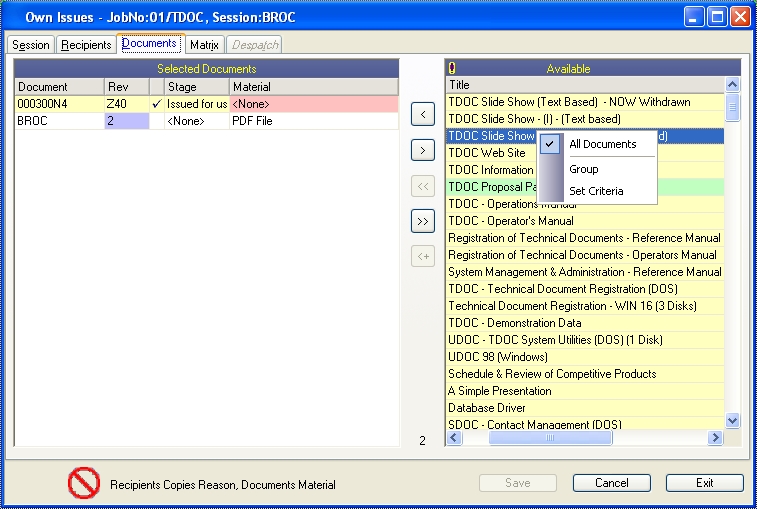
Task: Click the Stage column header
Action: [196, 87]
